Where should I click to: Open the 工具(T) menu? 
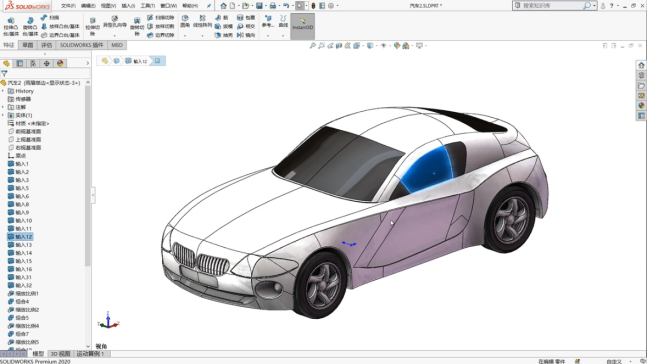click(147, 6)
